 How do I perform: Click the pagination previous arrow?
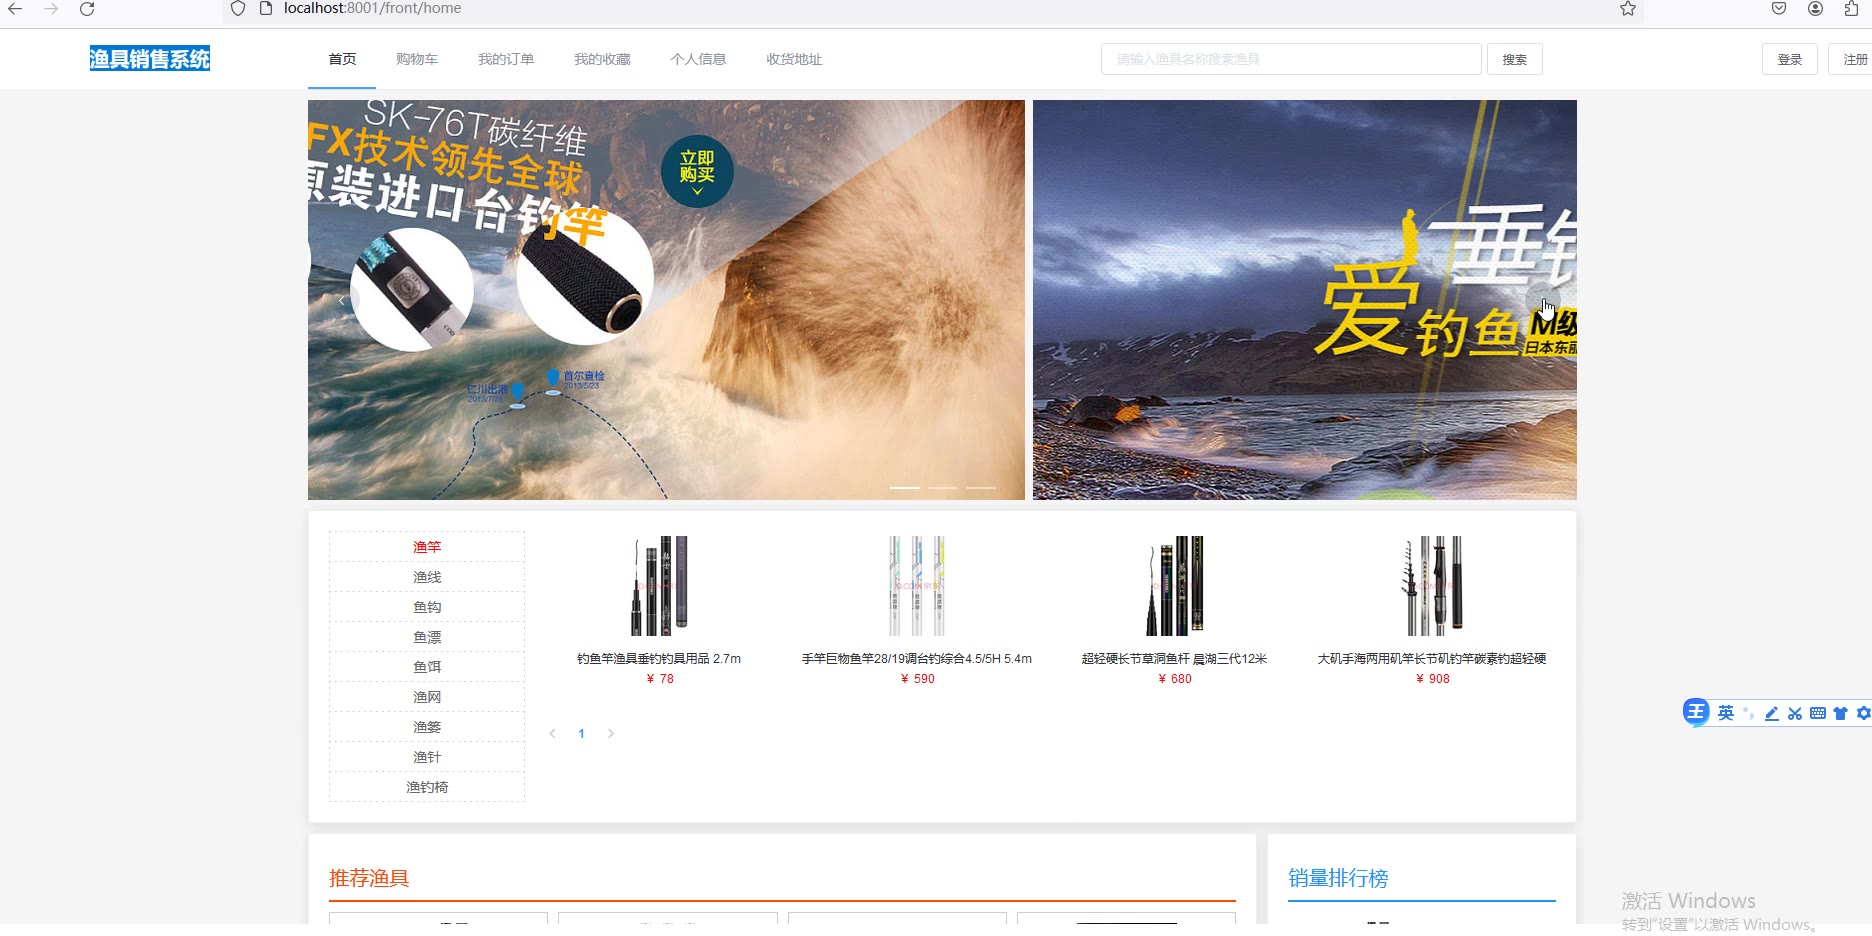[x=552, y=734]
